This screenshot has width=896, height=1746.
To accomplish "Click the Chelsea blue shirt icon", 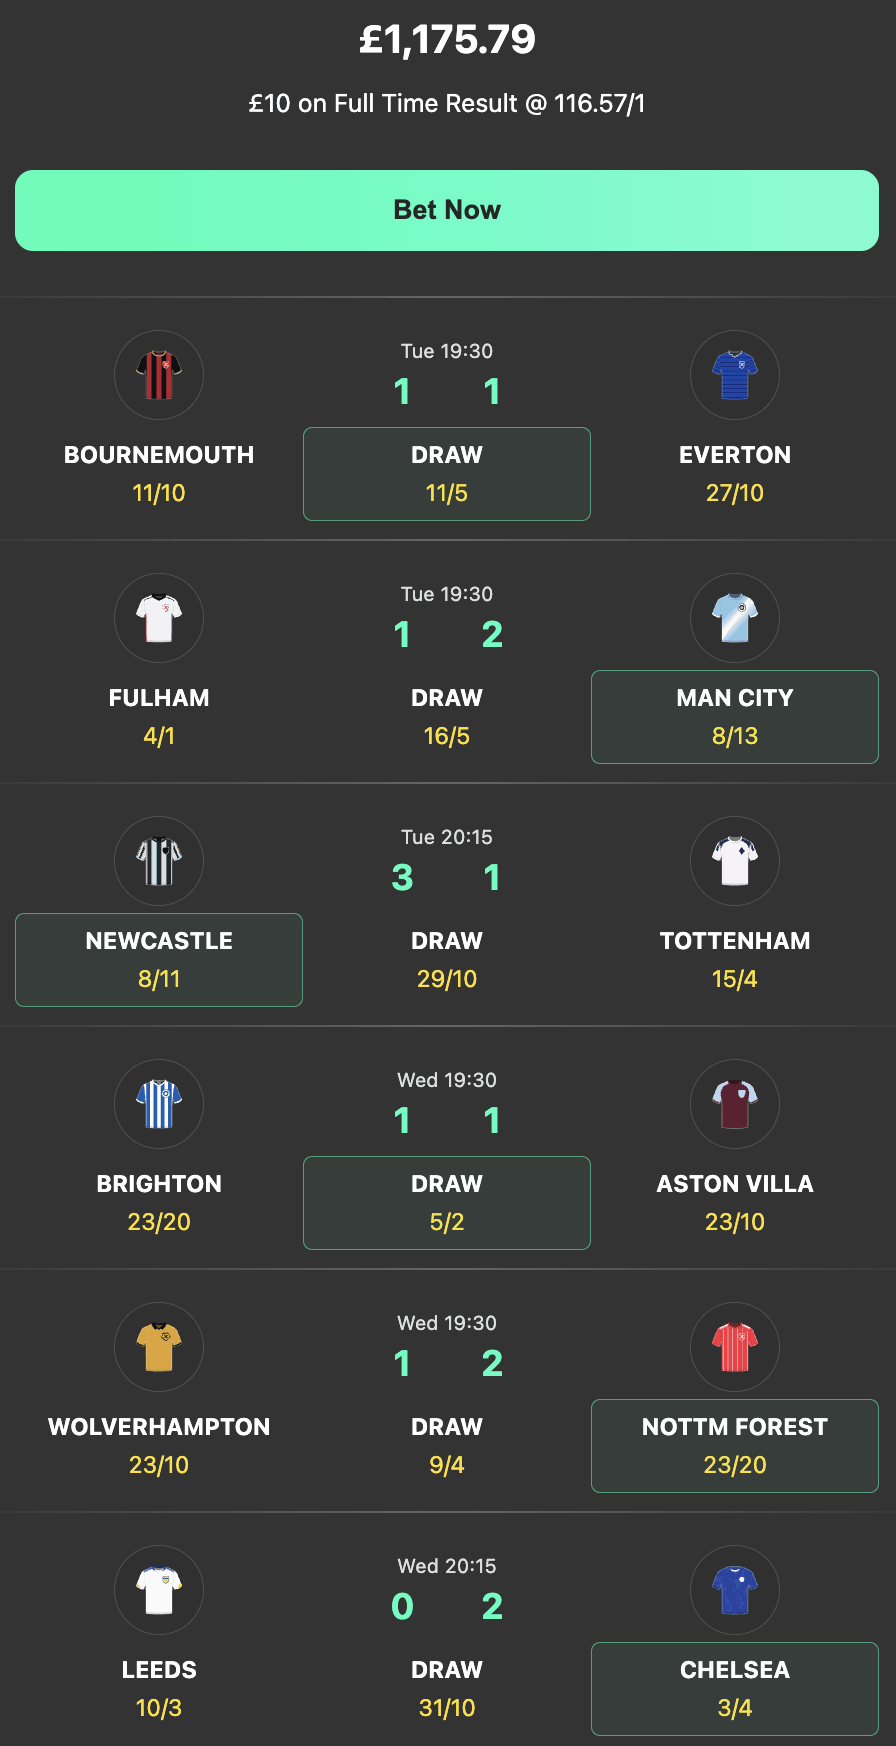I will [x=735, y=1590].
